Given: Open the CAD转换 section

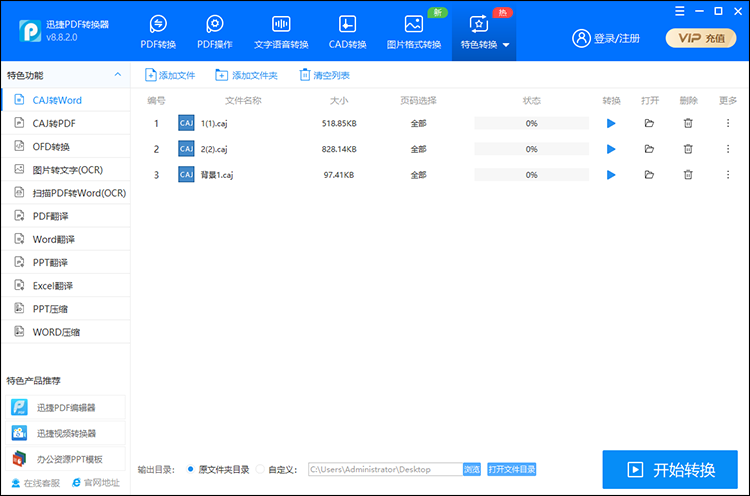Looking at the screenshot, I should (x=347, y=32).
